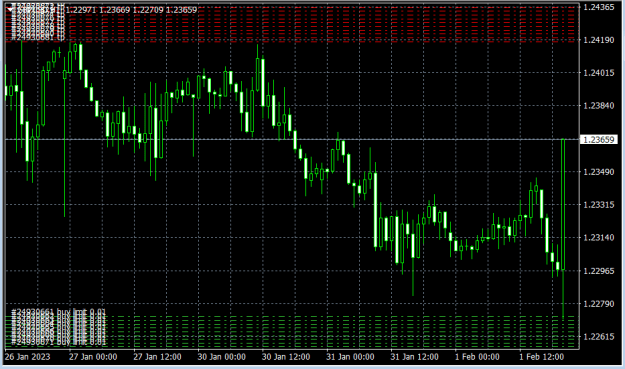
Task: Click the 26 Jan 2023 time axis label
Action: tap(28, 357)
